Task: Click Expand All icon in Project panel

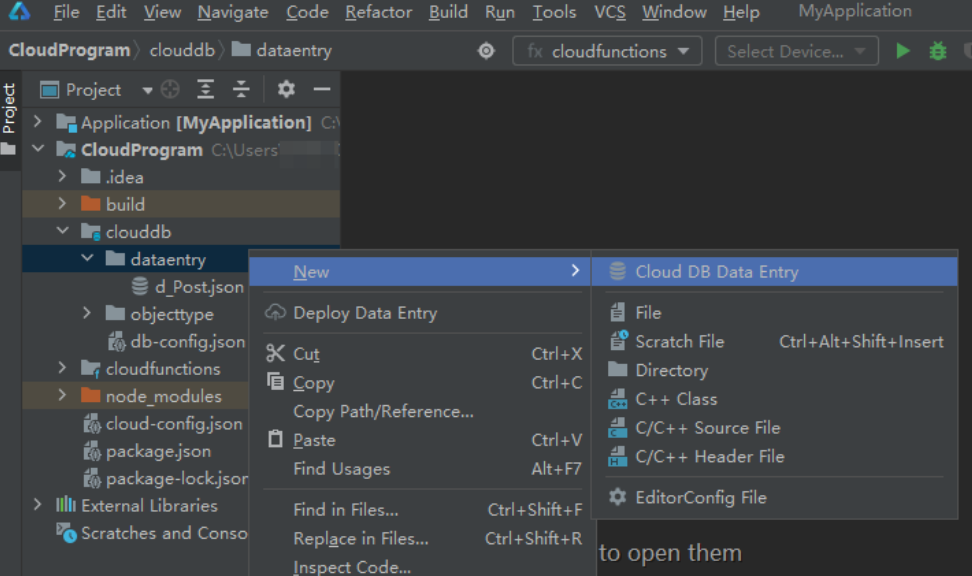Action: tap(206, 90)
